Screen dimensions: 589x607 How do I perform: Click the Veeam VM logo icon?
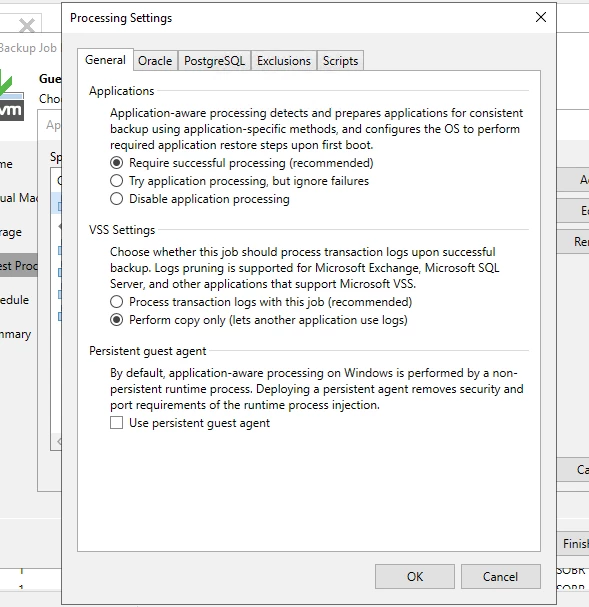tap(11, 96)
